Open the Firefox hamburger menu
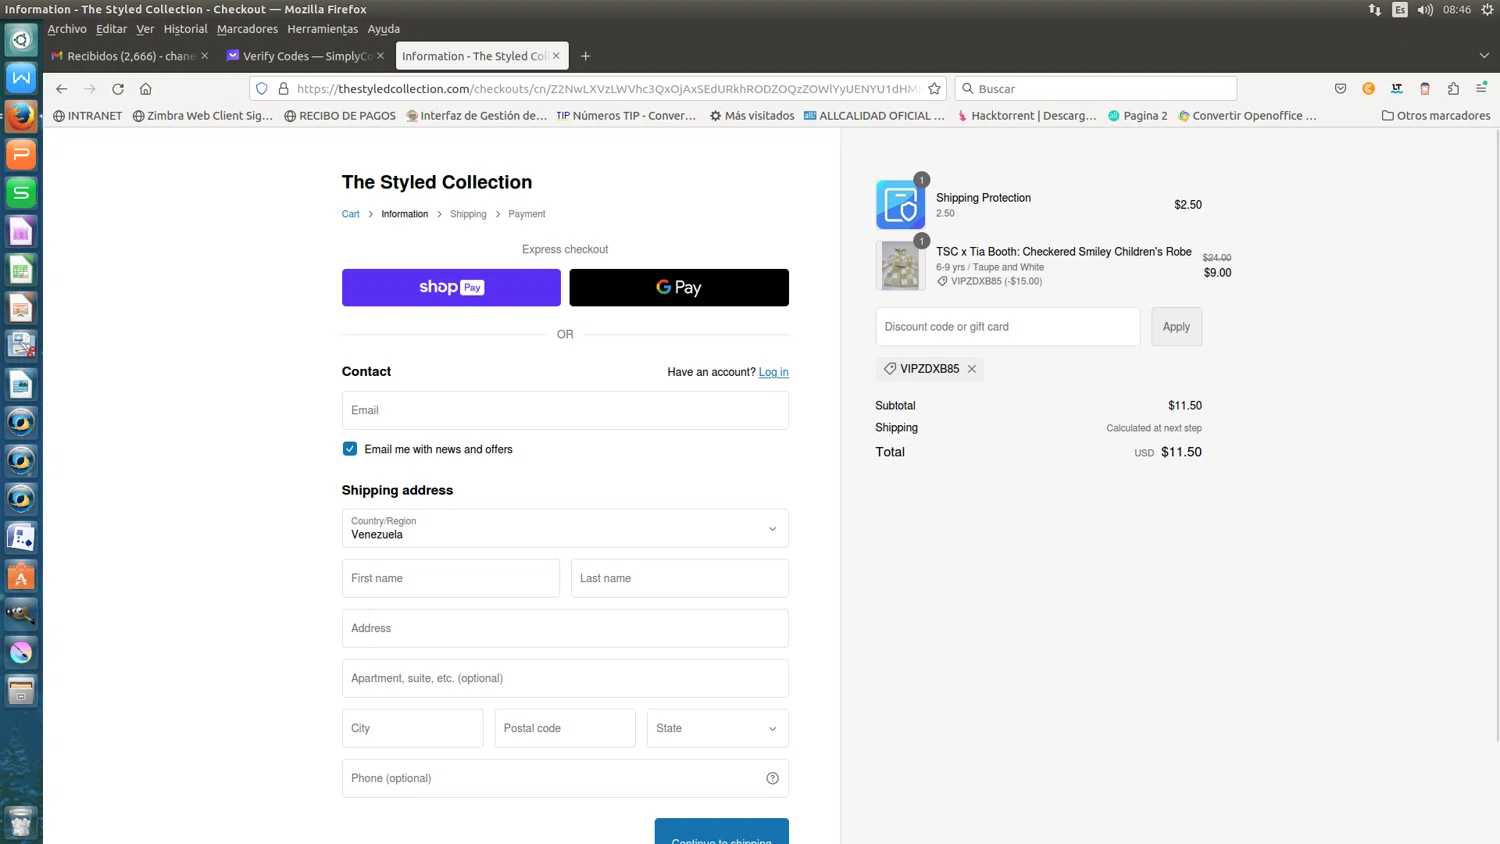Image resolution: width=1500 pixels, height=844 pixels. pos(1481,89)
